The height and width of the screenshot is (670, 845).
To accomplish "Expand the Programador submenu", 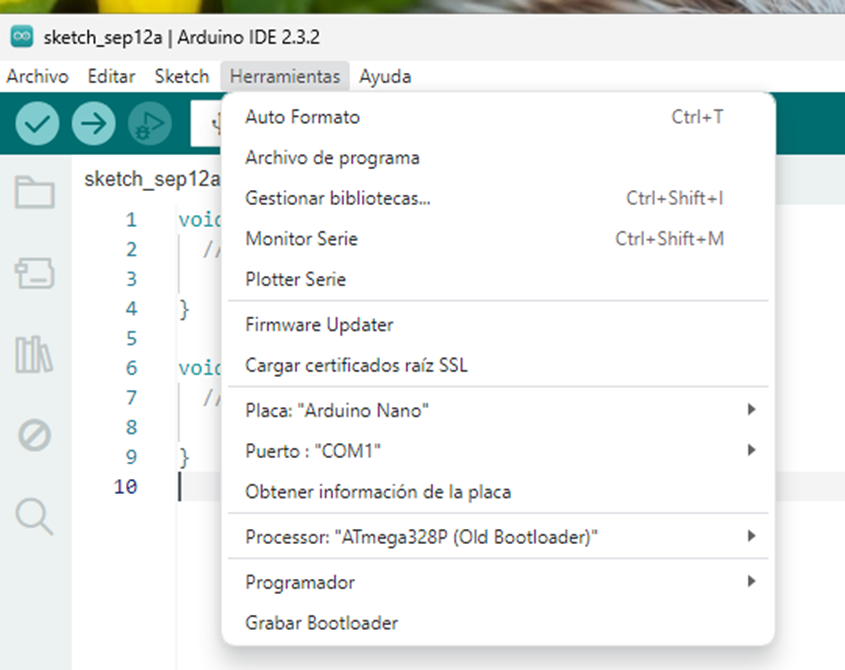I will click(x=498, y=582).
